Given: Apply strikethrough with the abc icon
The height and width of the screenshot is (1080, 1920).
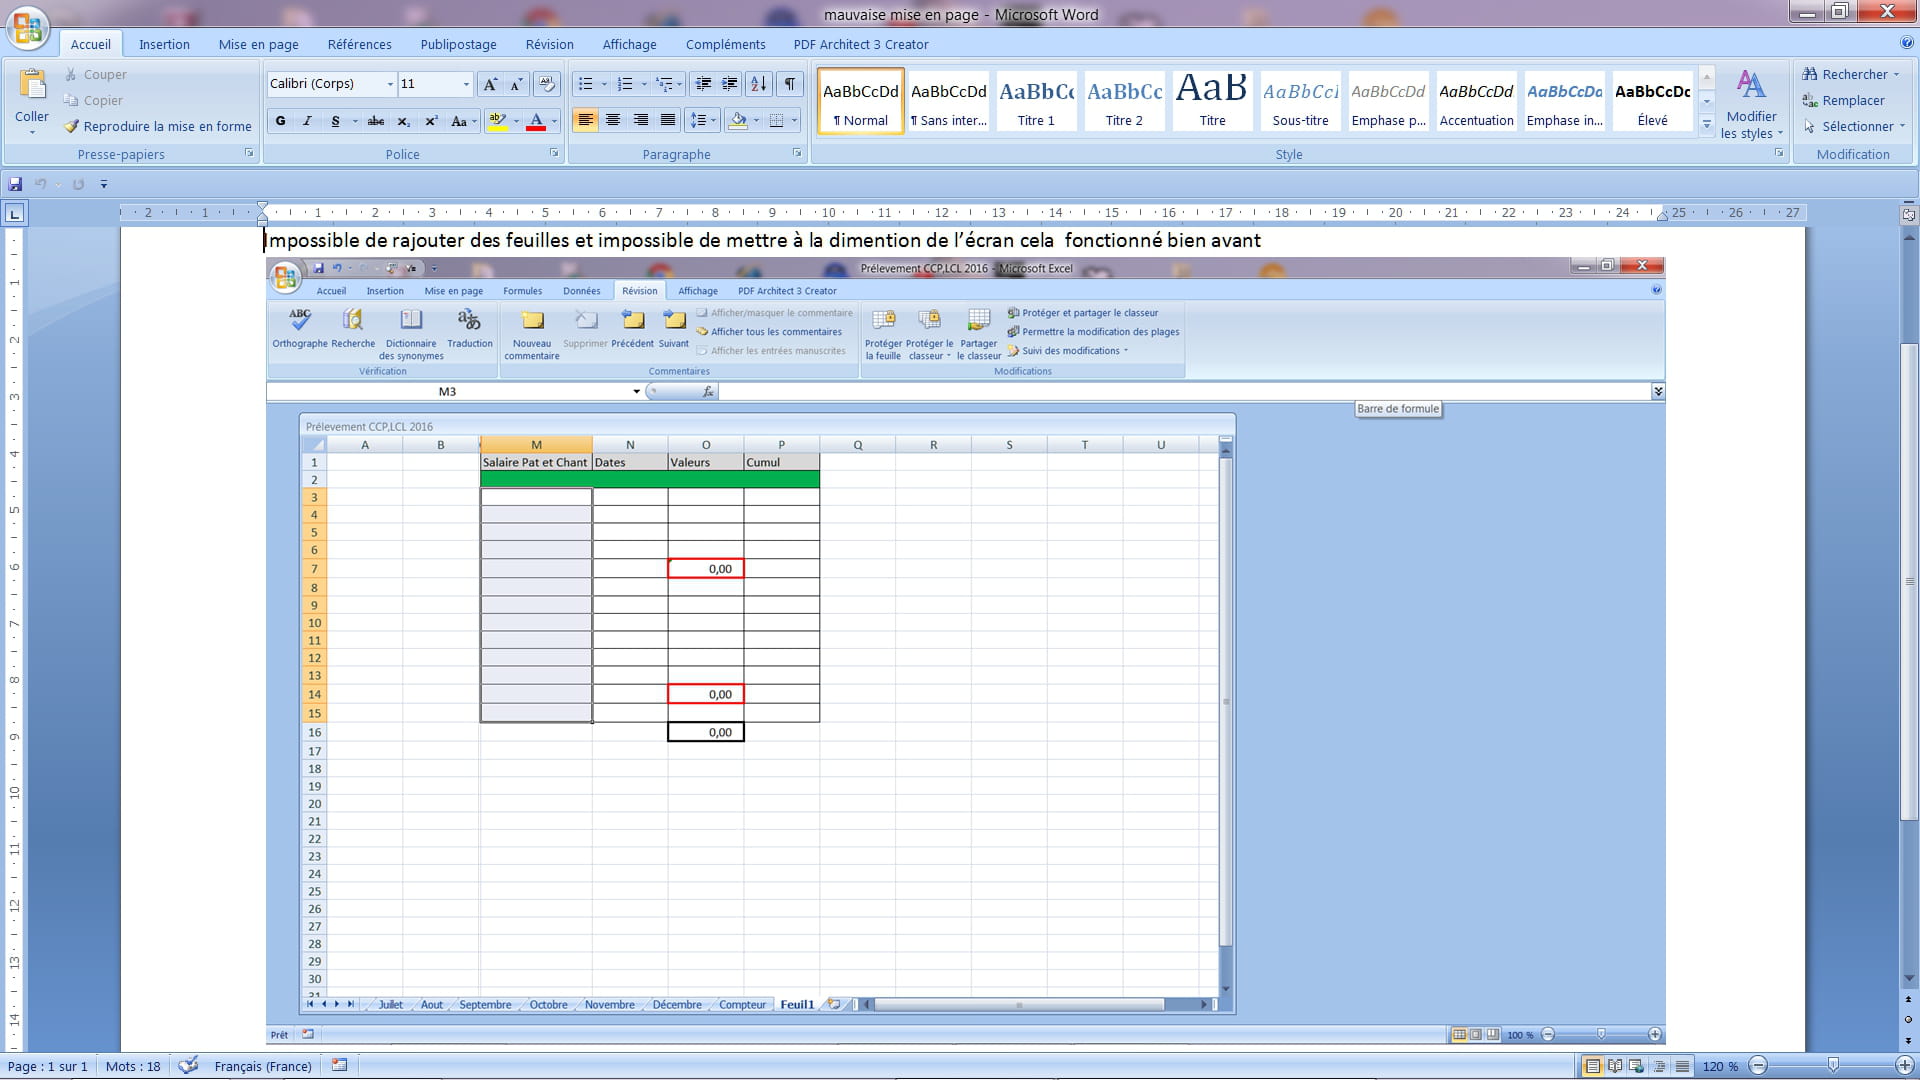Looking at the screenshot, I should tap(376, 121).
